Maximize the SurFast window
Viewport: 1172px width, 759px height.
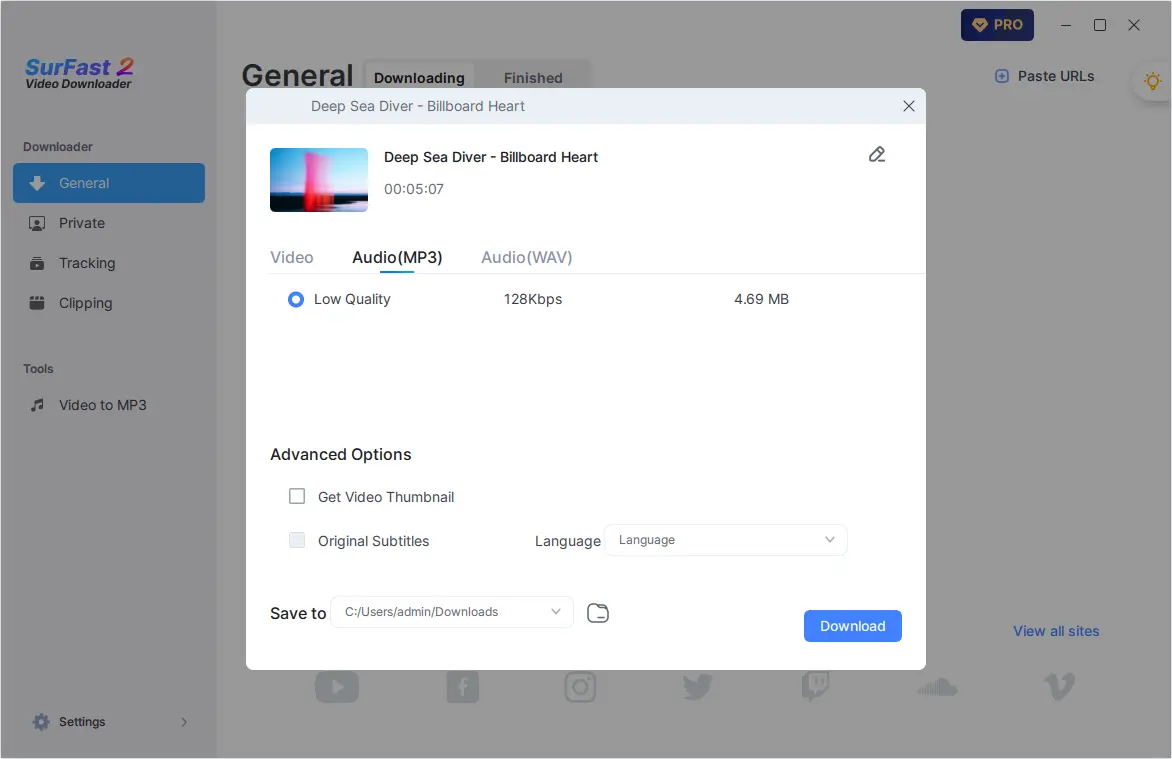[x=1100, y=25]
